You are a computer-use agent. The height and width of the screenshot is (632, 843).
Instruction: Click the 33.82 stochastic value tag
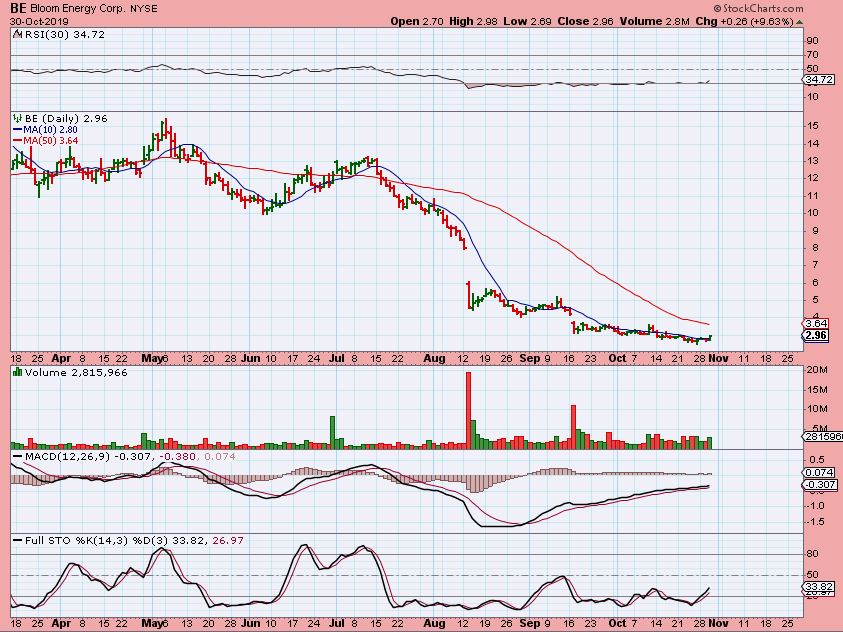(x=818, y=586)
